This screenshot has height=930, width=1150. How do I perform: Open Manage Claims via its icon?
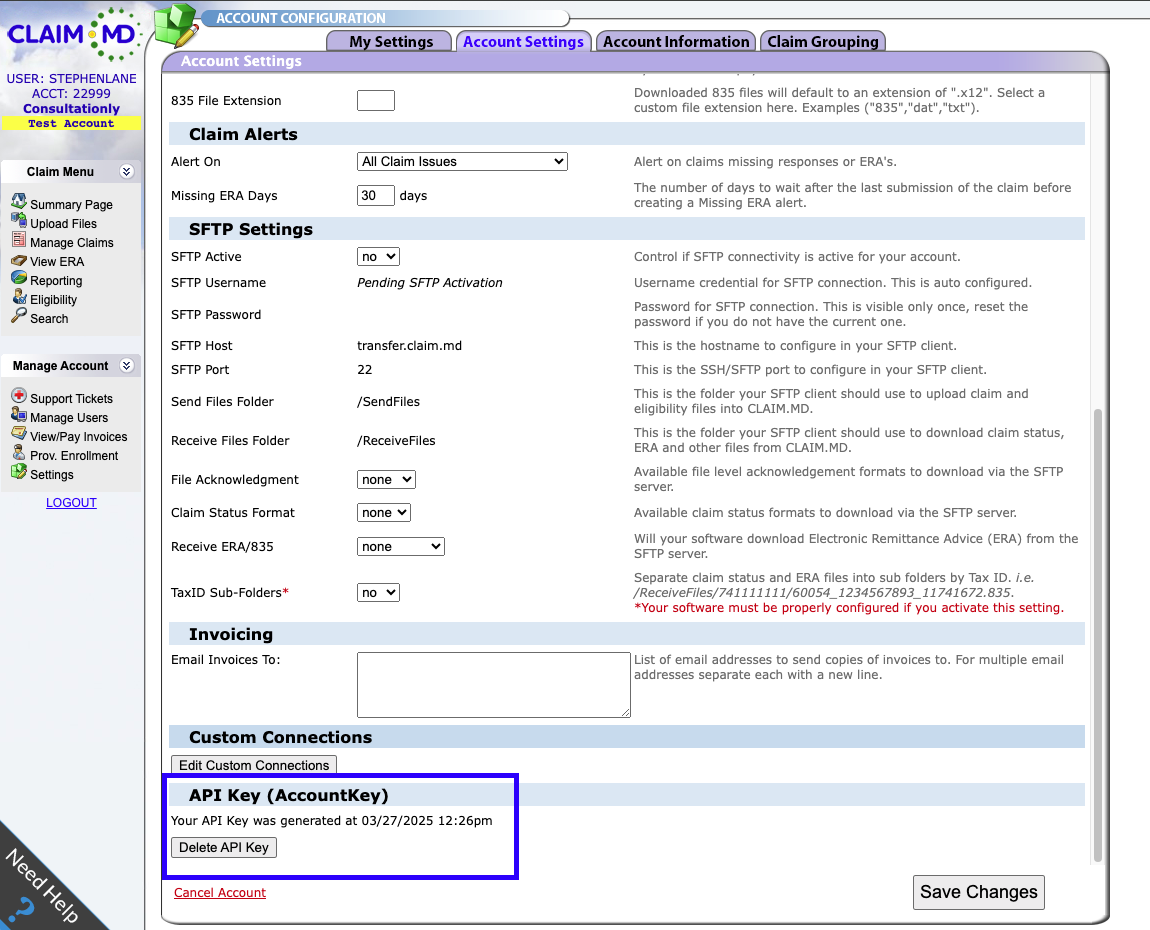point(19,241)
